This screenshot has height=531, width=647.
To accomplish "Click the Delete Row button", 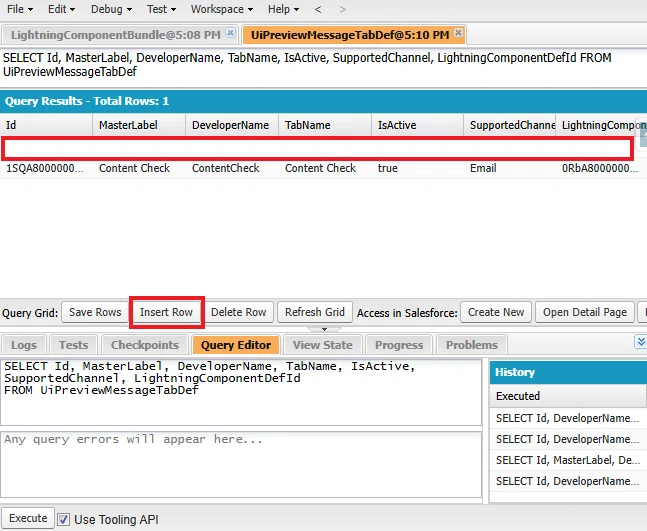I will point(238,312).
